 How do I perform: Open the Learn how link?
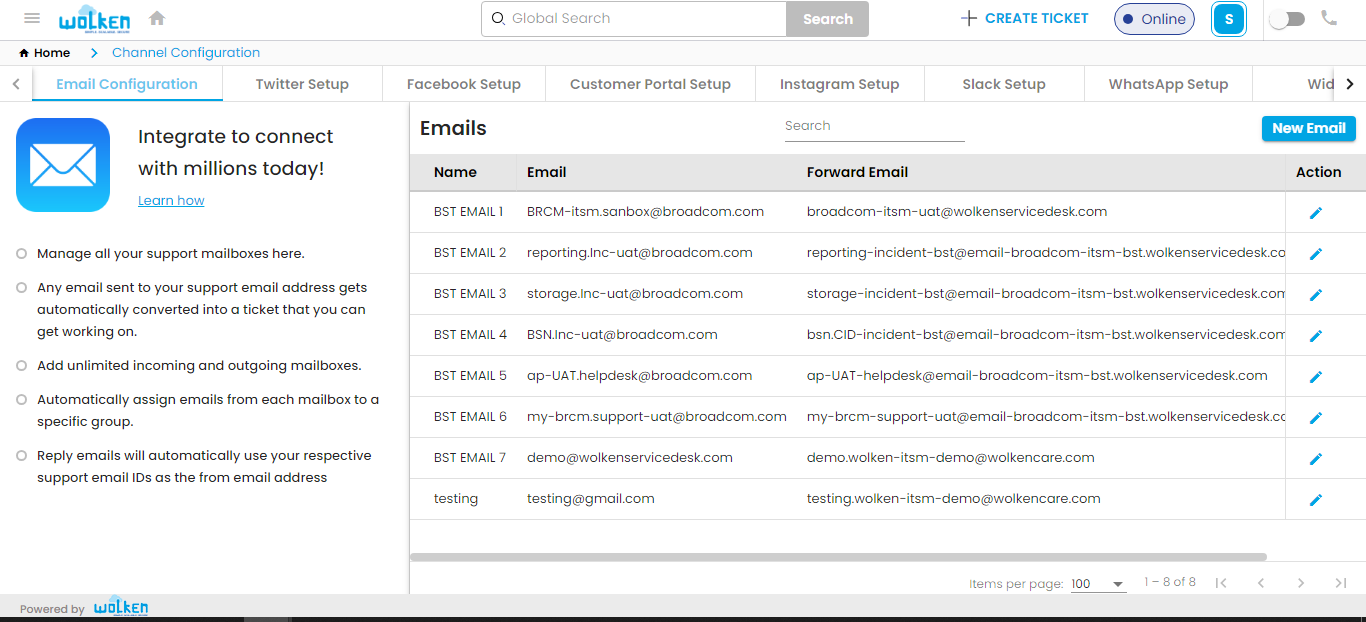click(171, 200)
